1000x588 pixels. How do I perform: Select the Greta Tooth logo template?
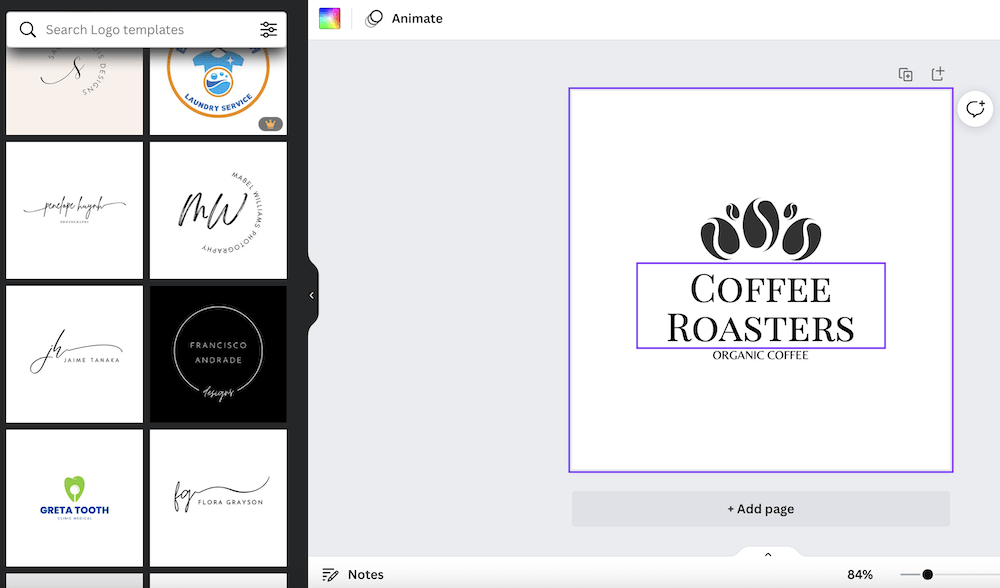coord(75,498)
